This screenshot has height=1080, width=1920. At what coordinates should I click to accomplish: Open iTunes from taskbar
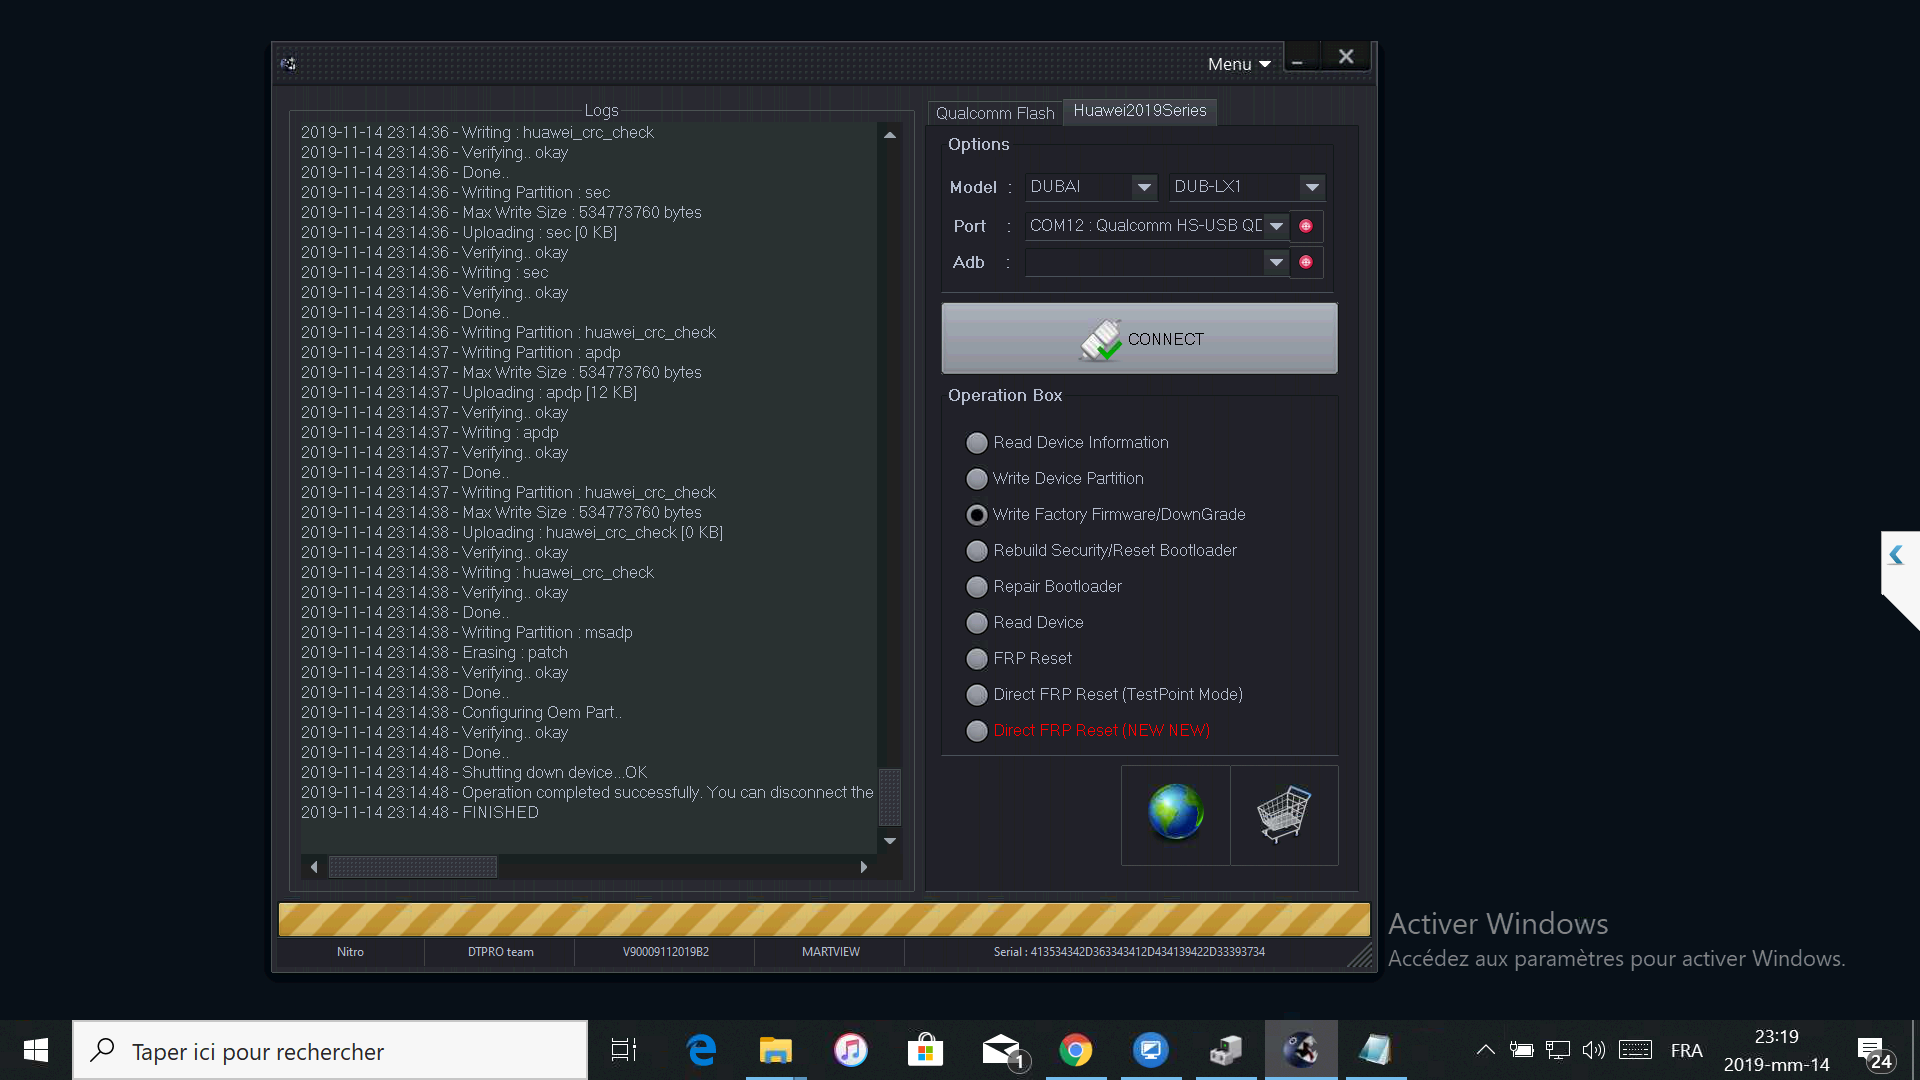click(x=850, y=1050)
